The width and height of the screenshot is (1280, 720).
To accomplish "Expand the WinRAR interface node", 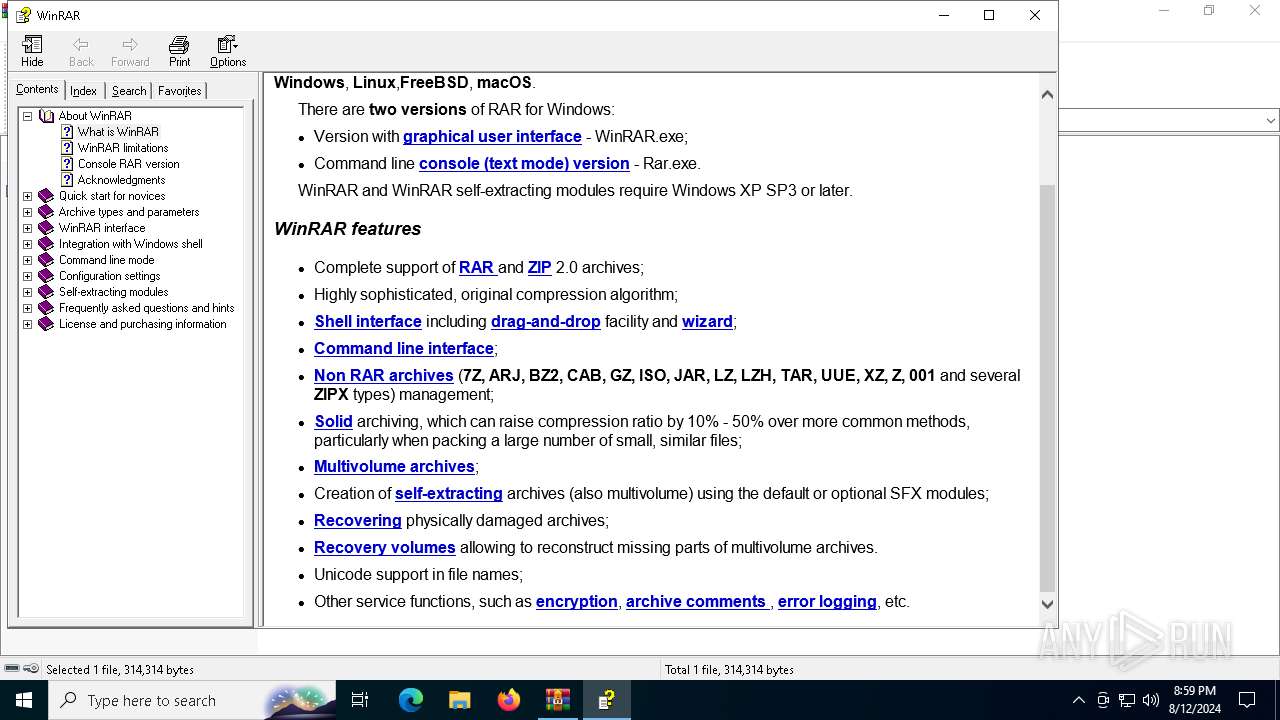I will [28, 228].
